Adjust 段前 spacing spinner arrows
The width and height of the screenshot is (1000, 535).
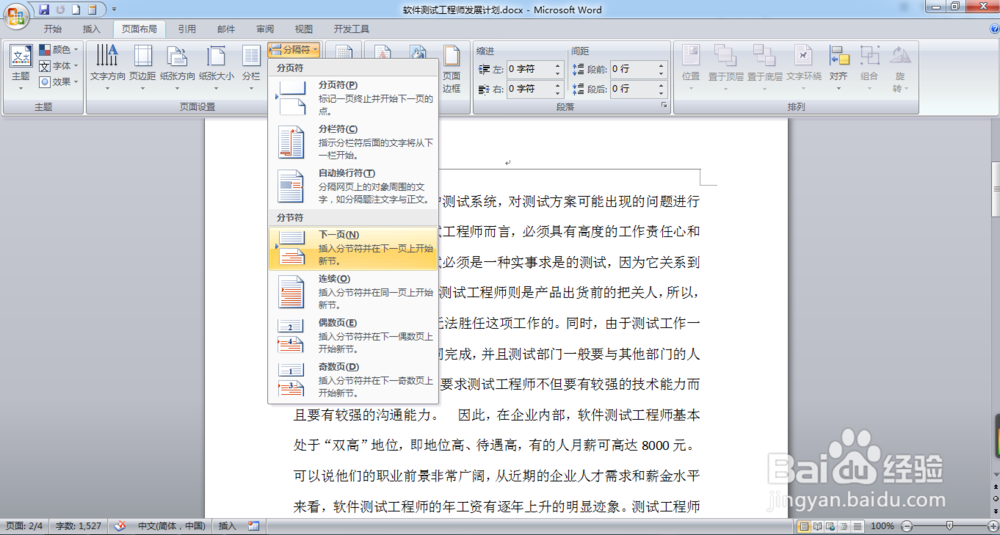661,69
